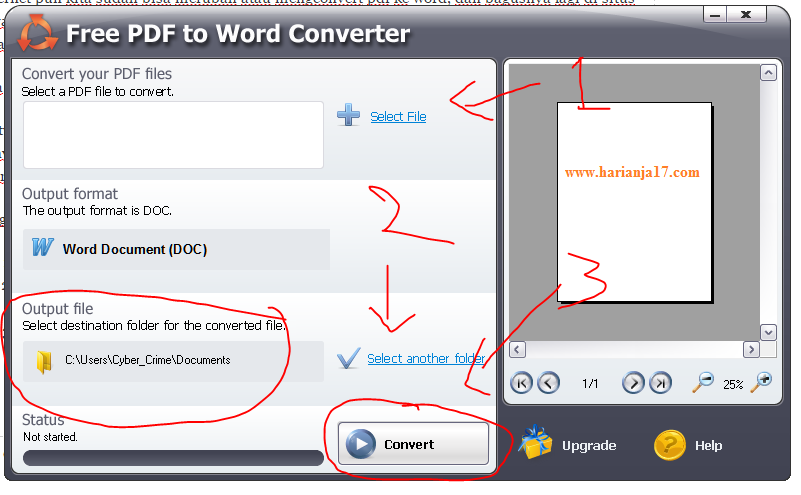
Task: Click the yellow Help question mark icon
Action: click(670, 445)
